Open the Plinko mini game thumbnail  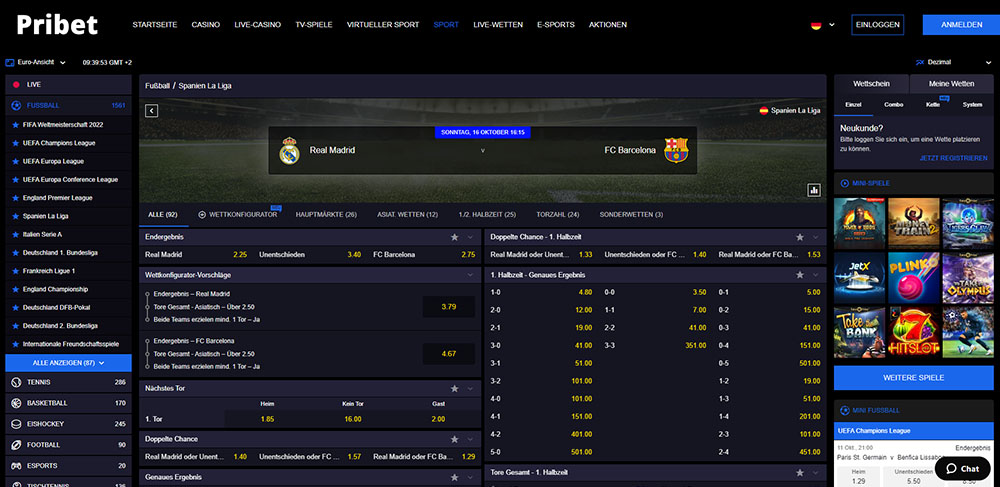tap(913, 278)
